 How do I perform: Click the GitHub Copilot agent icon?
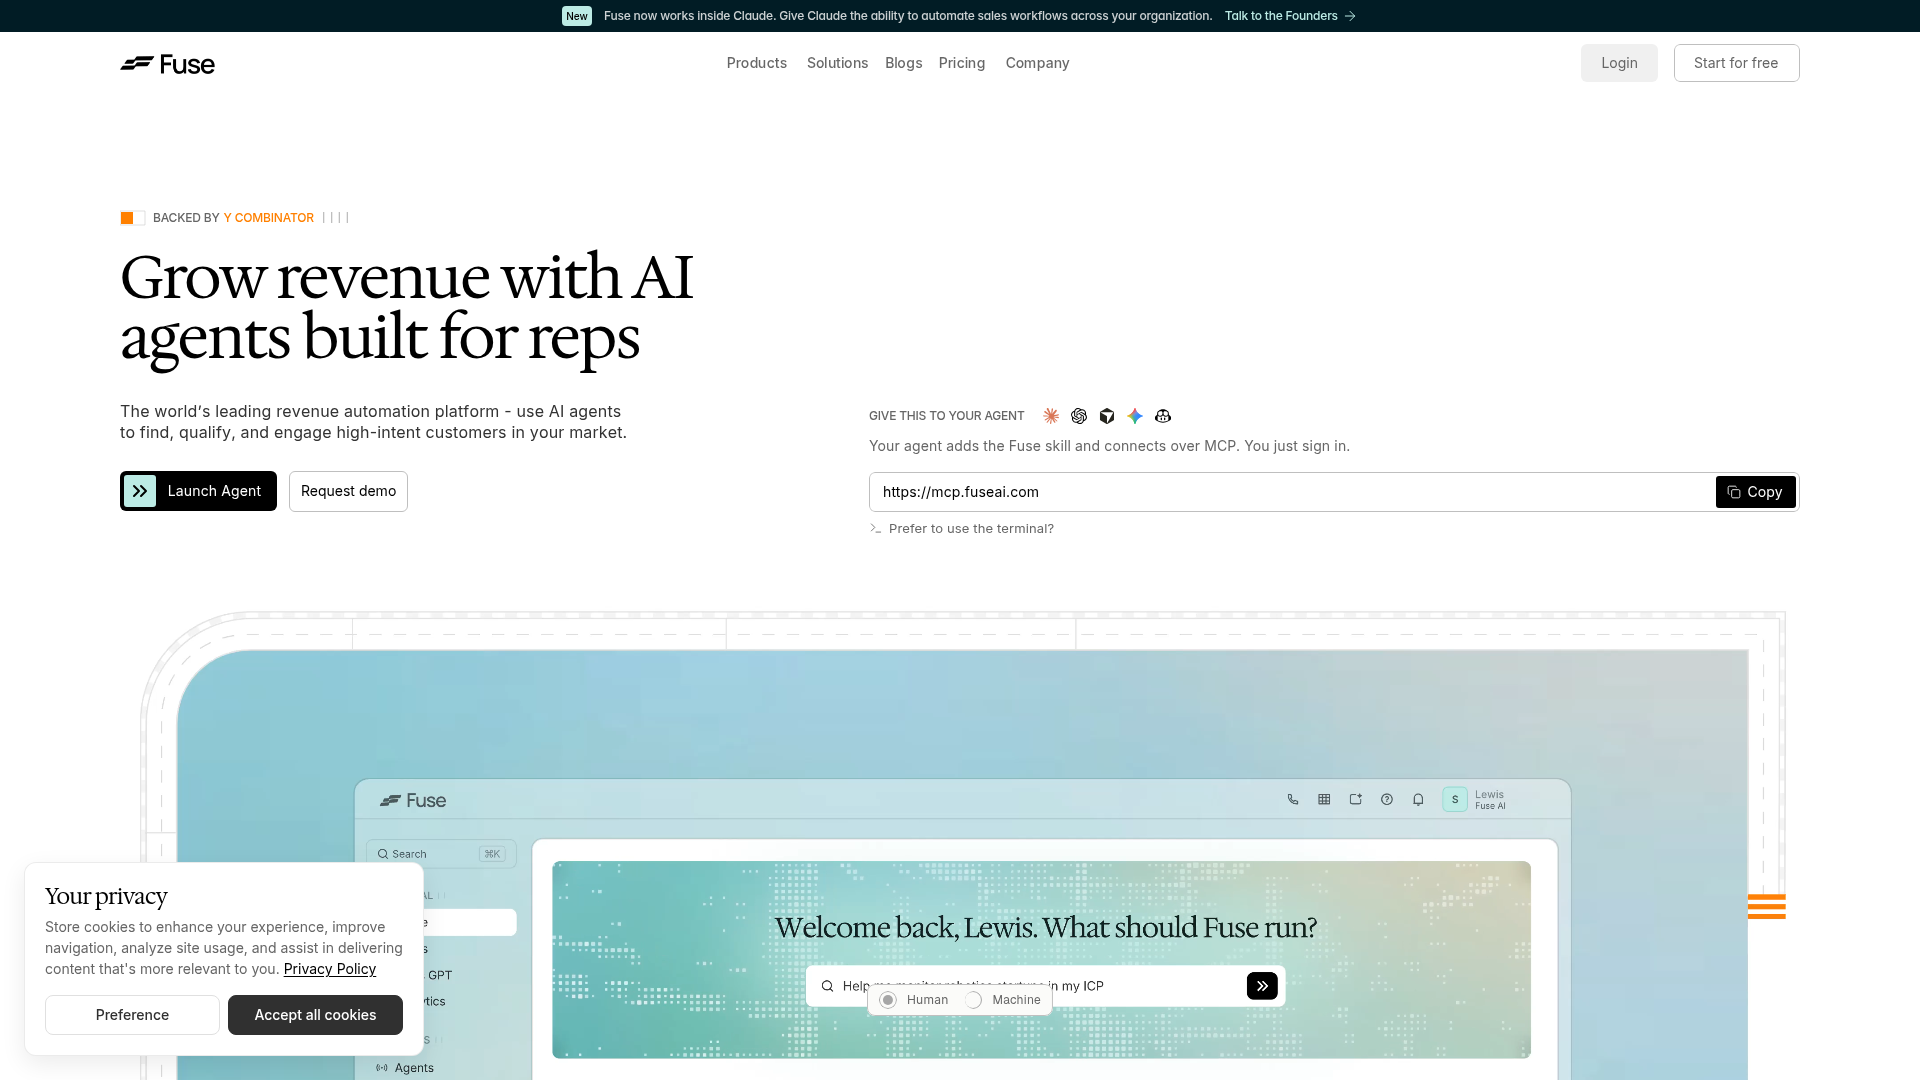[x=1163, y=416]
